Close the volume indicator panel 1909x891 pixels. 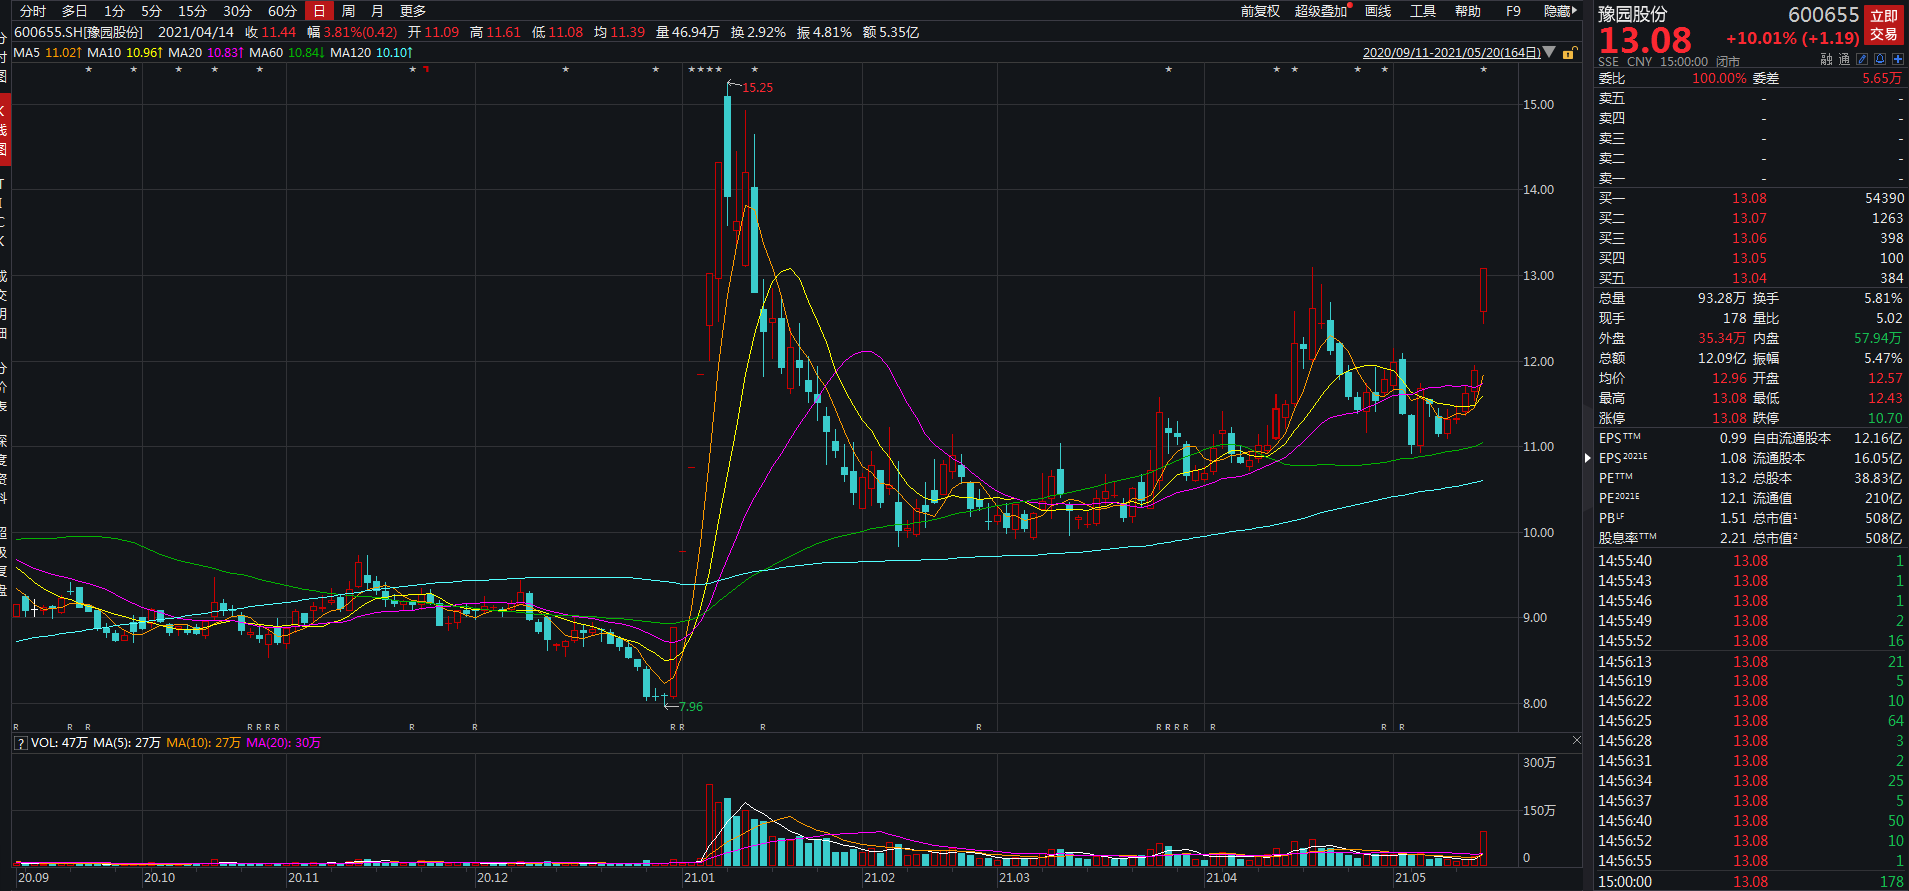(x=1577, y=741)
